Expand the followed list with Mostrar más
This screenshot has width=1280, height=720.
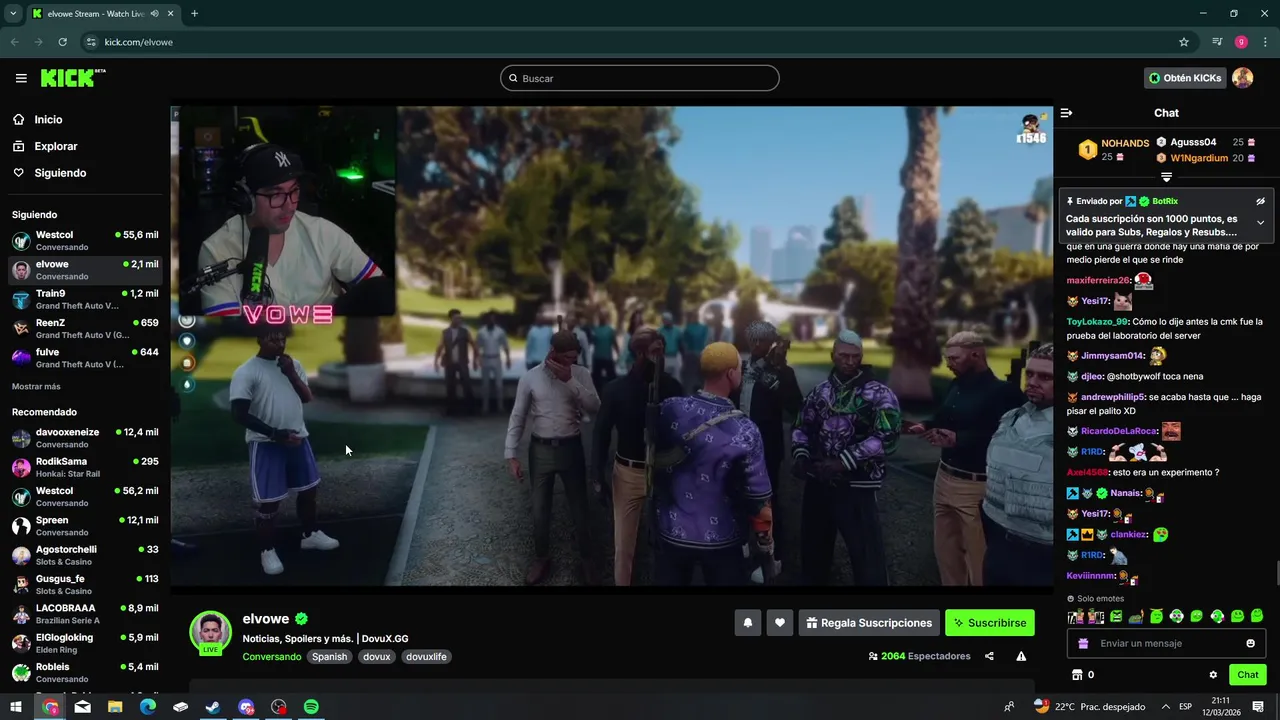pos(36,387)
